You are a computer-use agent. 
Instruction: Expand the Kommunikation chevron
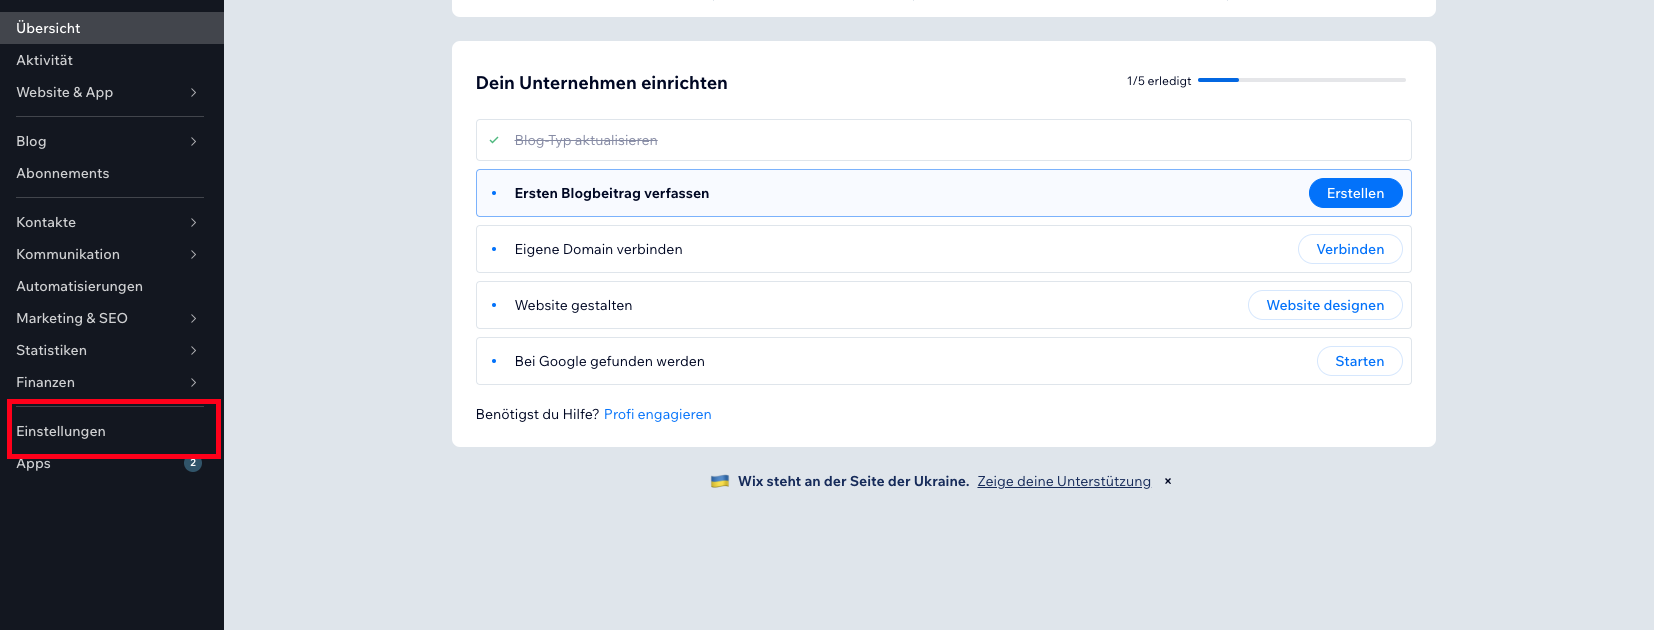tap(193, 254)
